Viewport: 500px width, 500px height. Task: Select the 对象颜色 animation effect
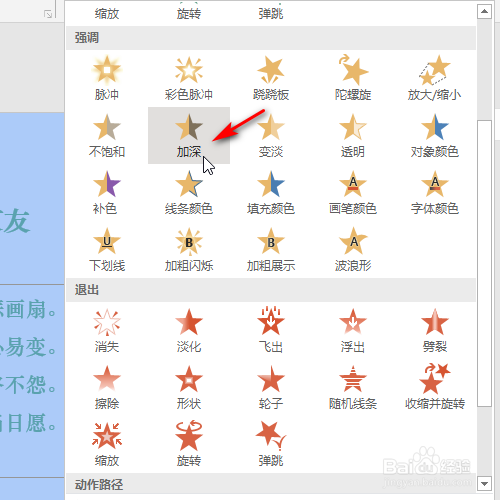[435, 136]
